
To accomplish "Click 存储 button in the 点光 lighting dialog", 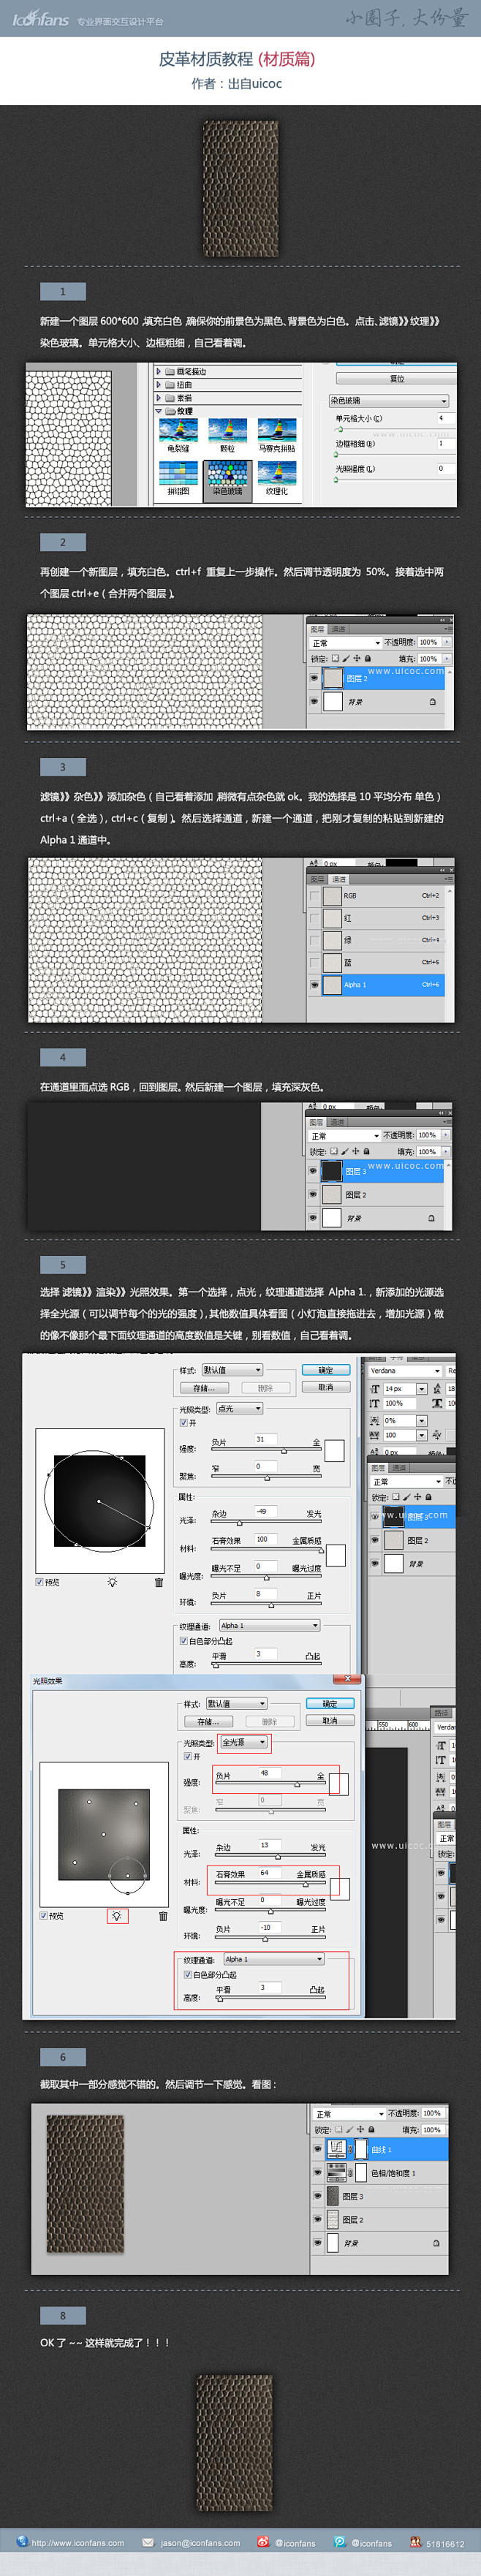I will point(204,1388).
